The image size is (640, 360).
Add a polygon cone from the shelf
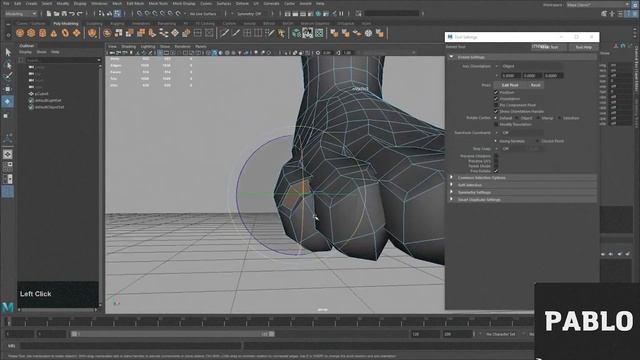point(54,33)
